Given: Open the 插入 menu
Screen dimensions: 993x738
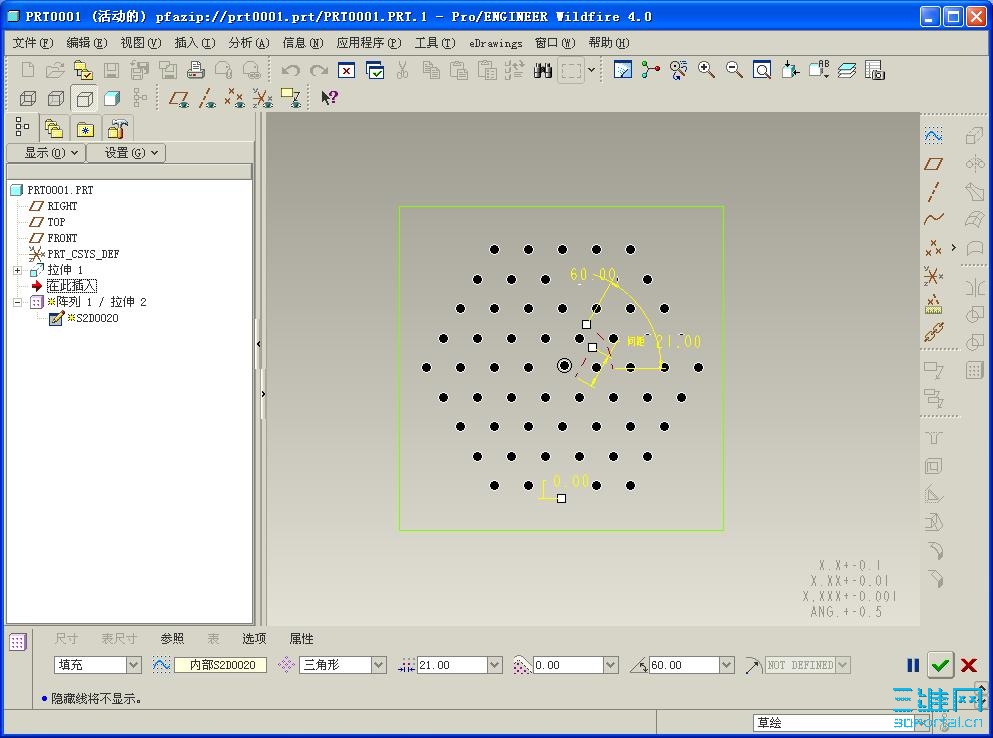Looking at the screenshot, I should (x=194, y=42).
